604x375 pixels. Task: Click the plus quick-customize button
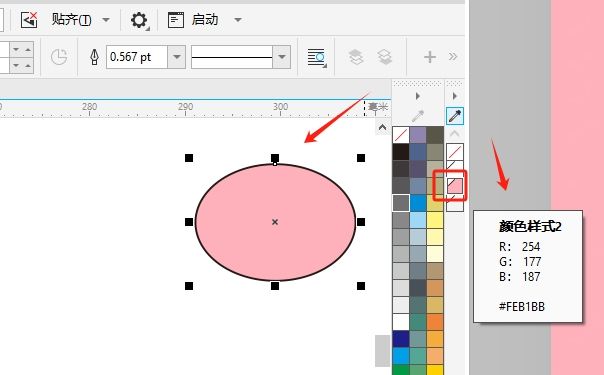(x=430, y=57)
